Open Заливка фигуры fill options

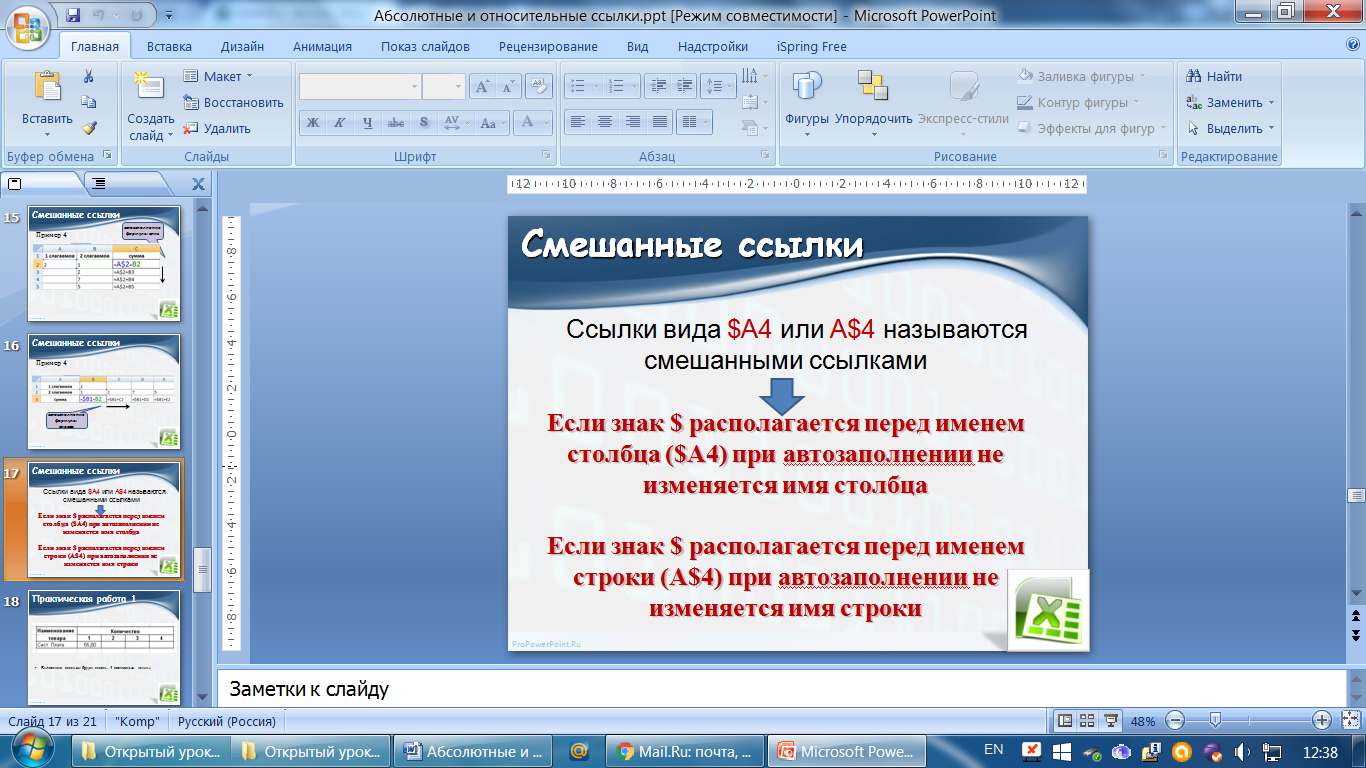[x=1082, y=76]
